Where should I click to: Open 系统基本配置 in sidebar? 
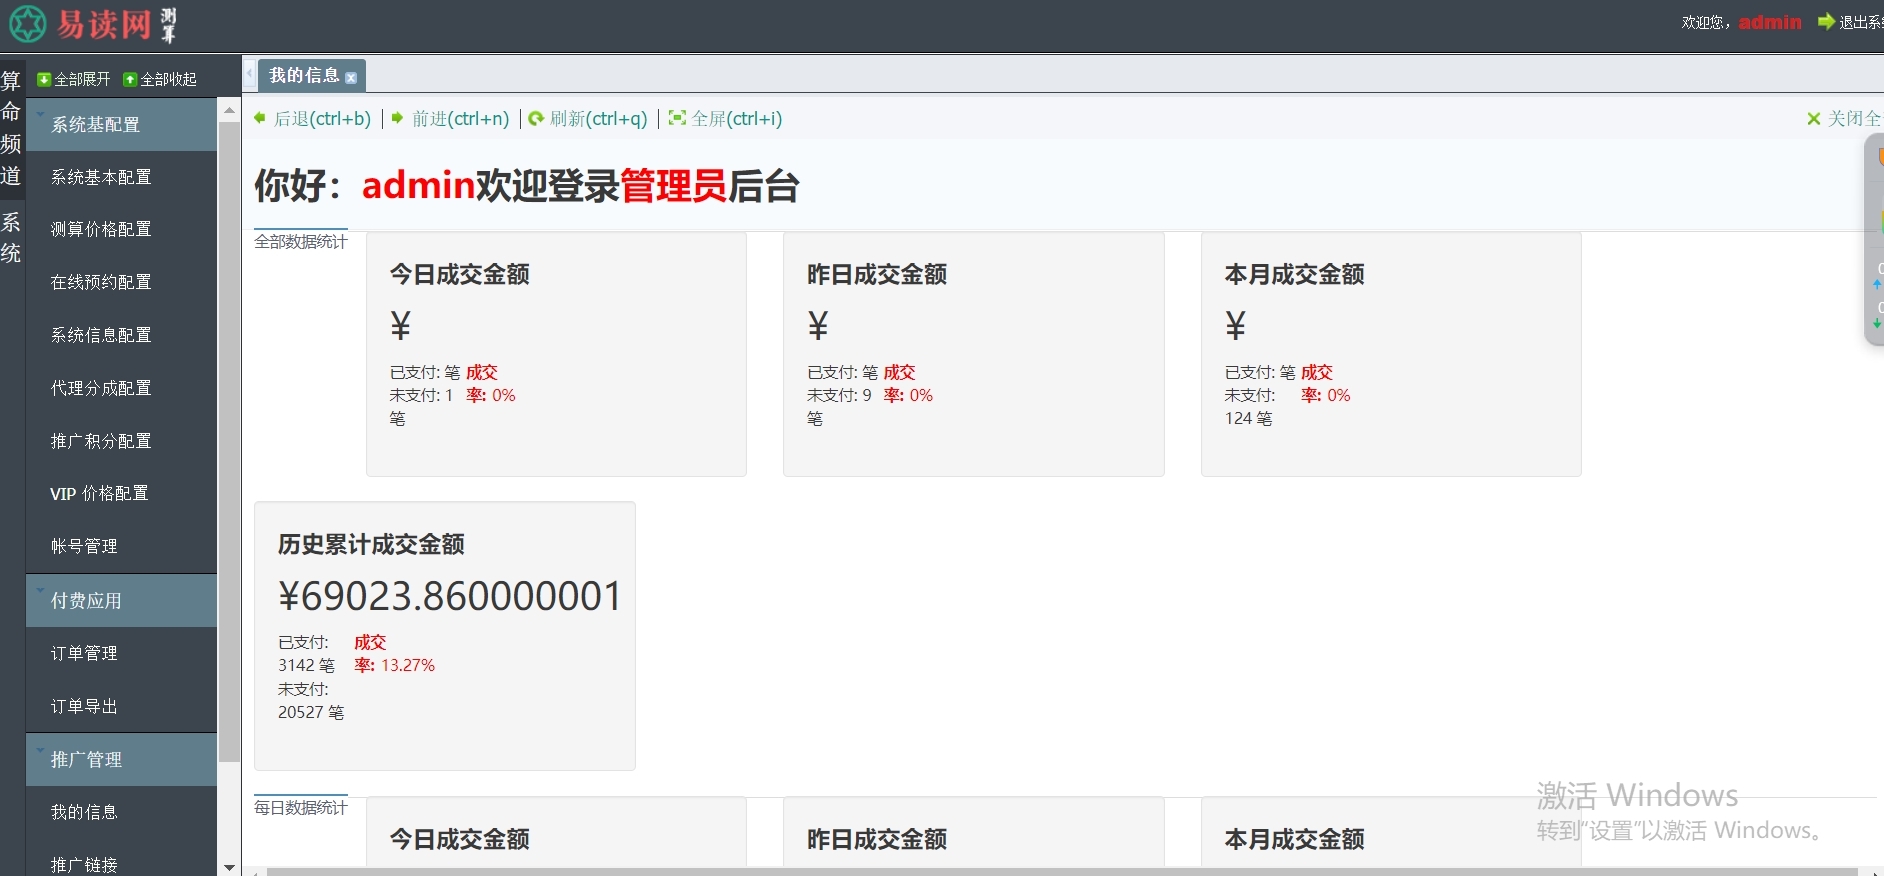click(x=101, y=177)
